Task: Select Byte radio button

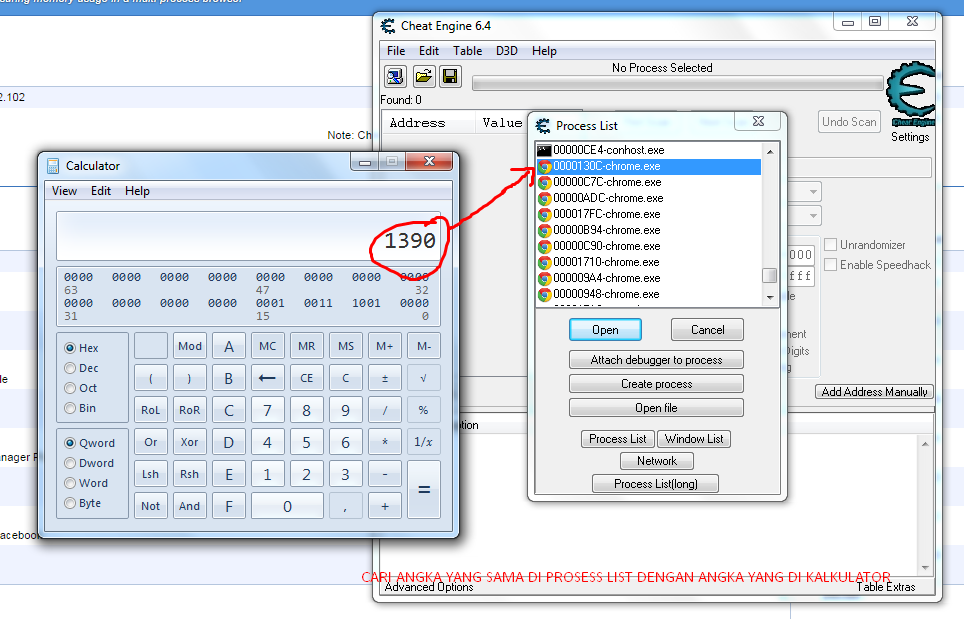Action: point(70,503)
